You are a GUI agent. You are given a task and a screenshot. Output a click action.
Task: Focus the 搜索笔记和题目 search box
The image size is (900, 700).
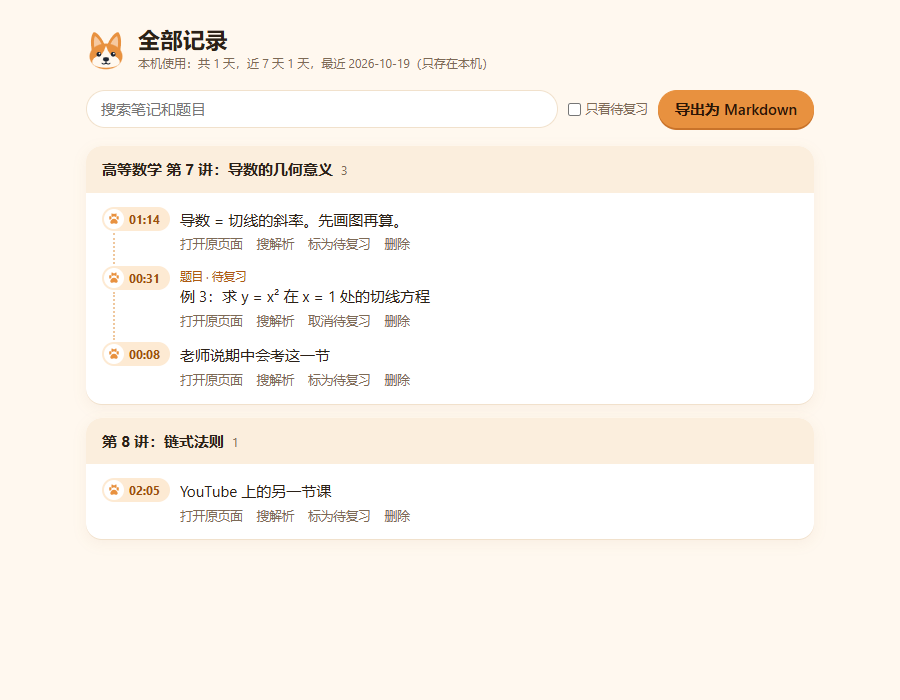pyautogui.click(x=321, y=109)
